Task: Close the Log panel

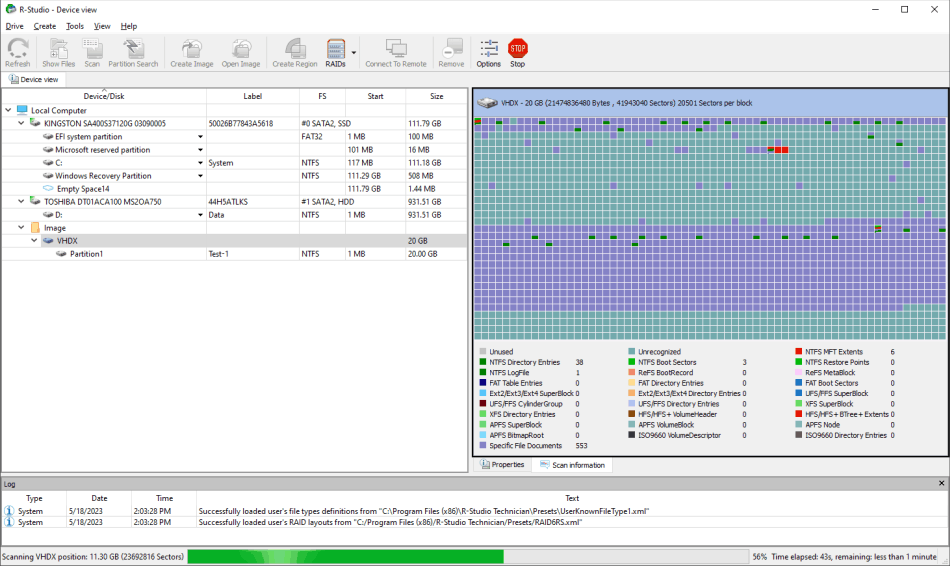Action: pyautogui.click(x=942, y=483)
